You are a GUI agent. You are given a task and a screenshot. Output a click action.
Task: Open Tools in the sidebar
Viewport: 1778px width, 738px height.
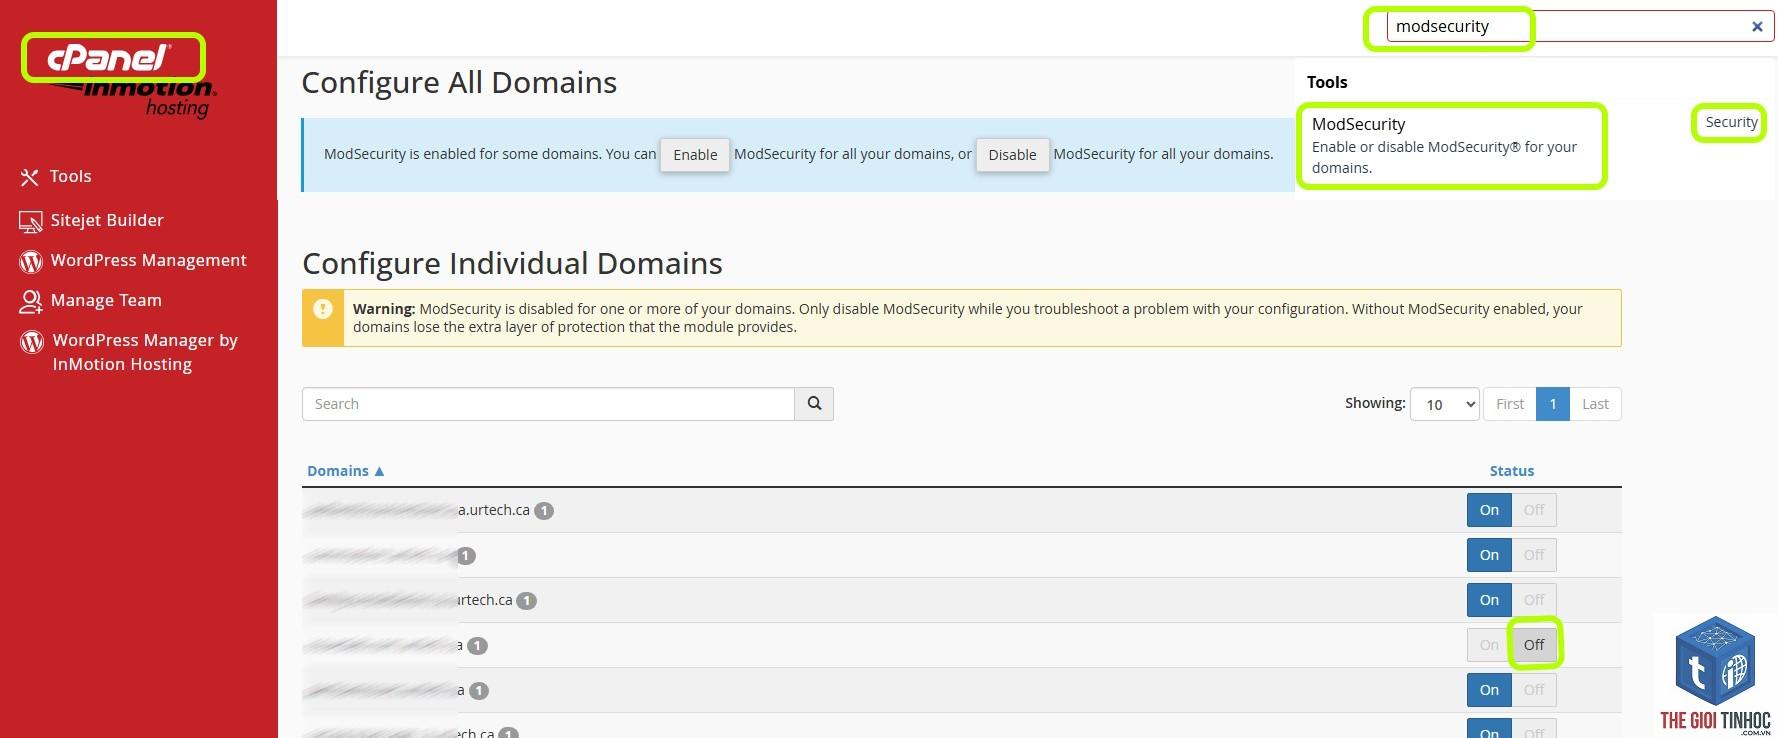[x=70, y=176]
